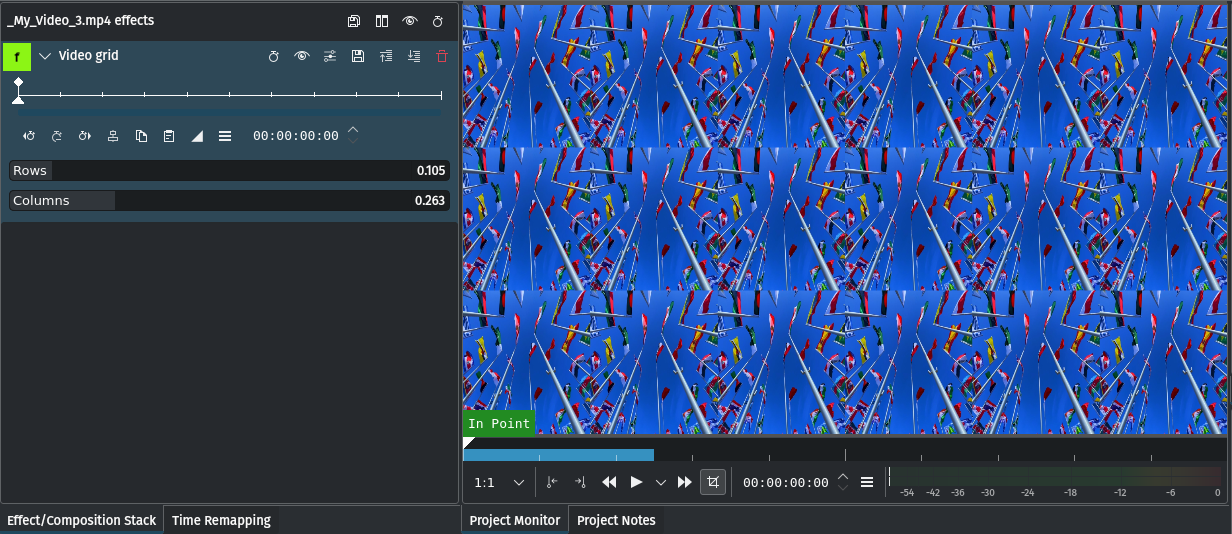Toggle Video grid effect visibility eye
This screenshot has width=1232, height=534.
pyautogui.click(x=302, y=57)
